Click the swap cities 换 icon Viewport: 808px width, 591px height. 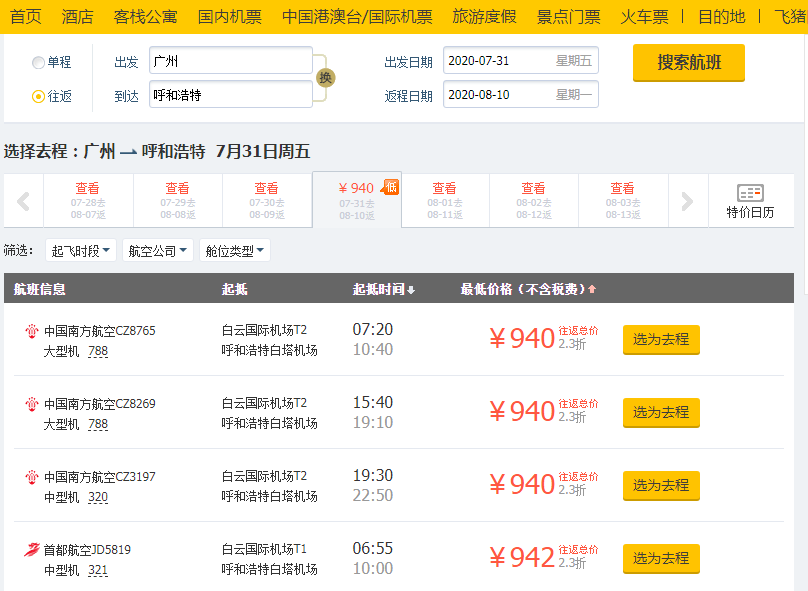[x=325, y=78]
